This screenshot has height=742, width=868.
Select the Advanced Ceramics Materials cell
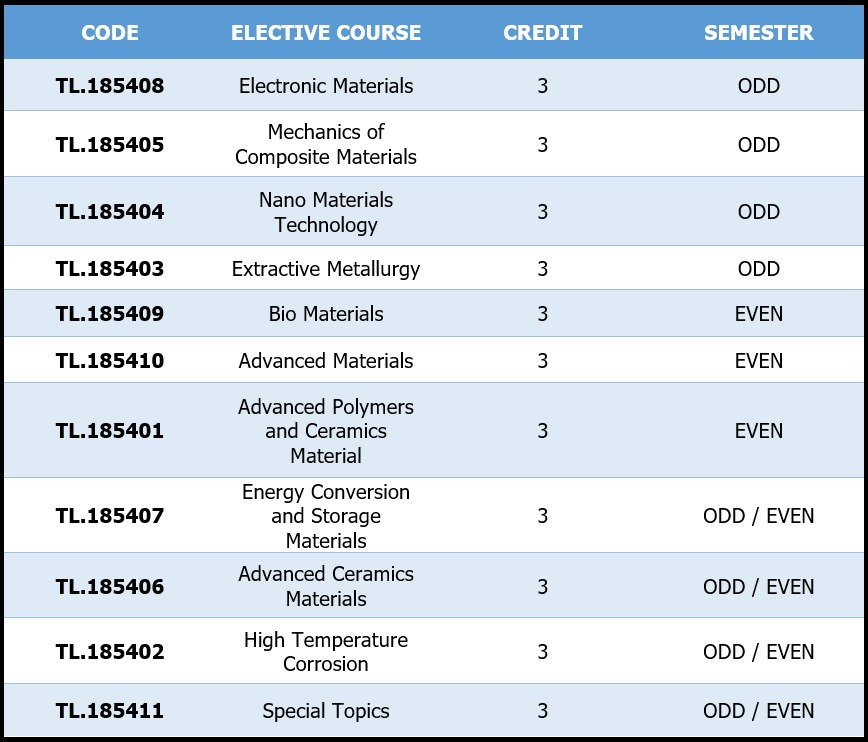click(326, 586)
